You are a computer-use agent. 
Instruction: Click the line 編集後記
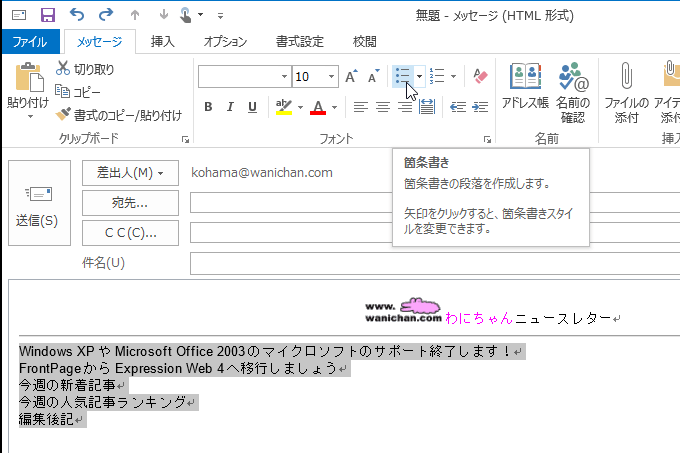coord(46,419)
